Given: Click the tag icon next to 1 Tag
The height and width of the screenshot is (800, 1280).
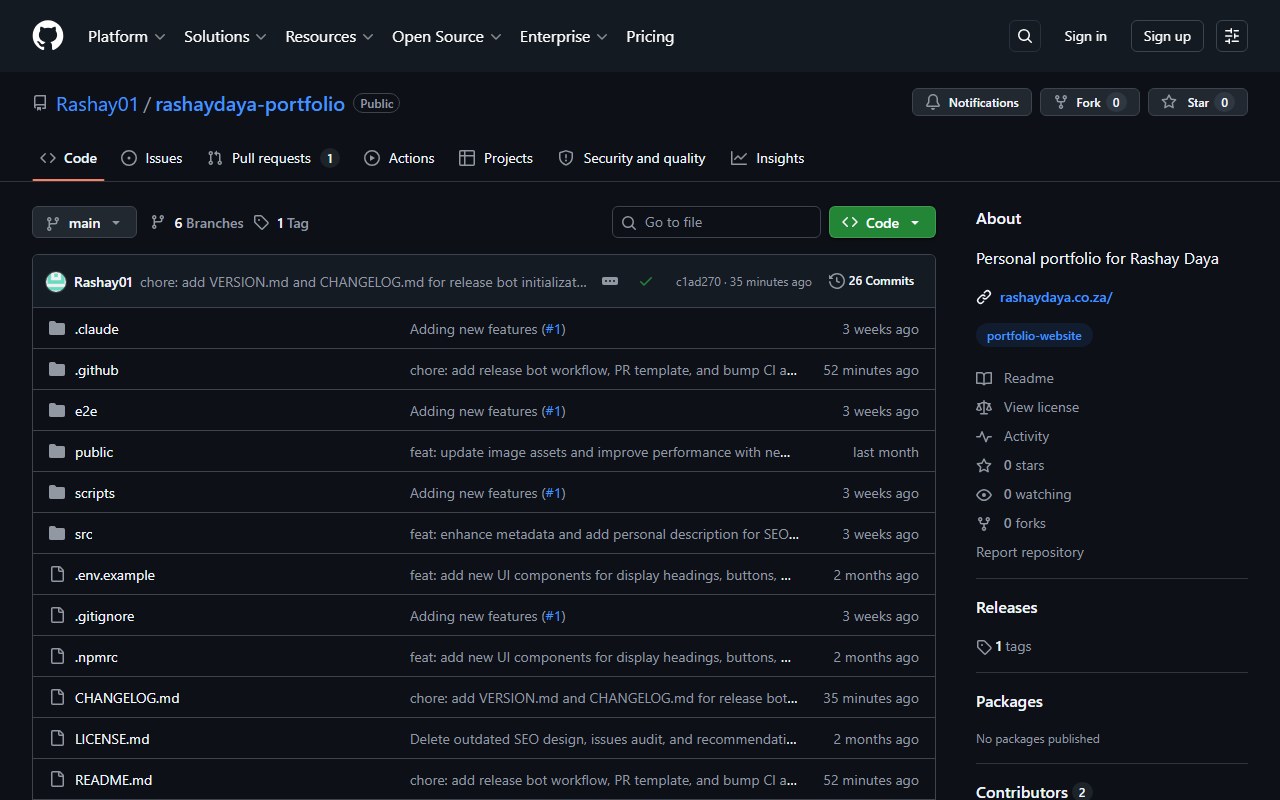Looking at the screenshot, I should pyautogui.click(x=261, y=223).
